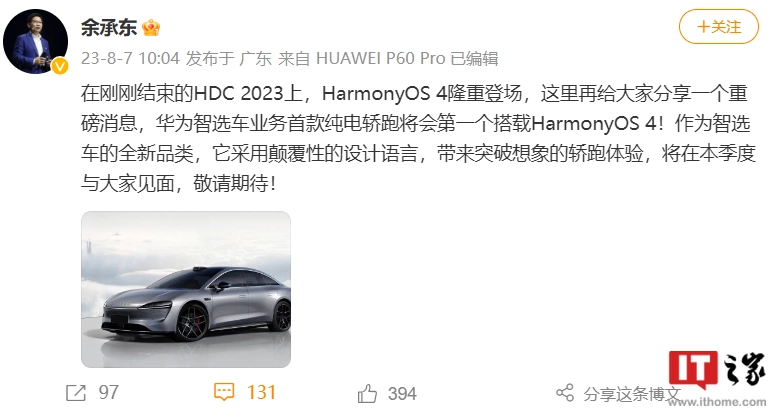
Task: Open the username 余承东 link
Action: pyautogui.click(x=109, y=27)
